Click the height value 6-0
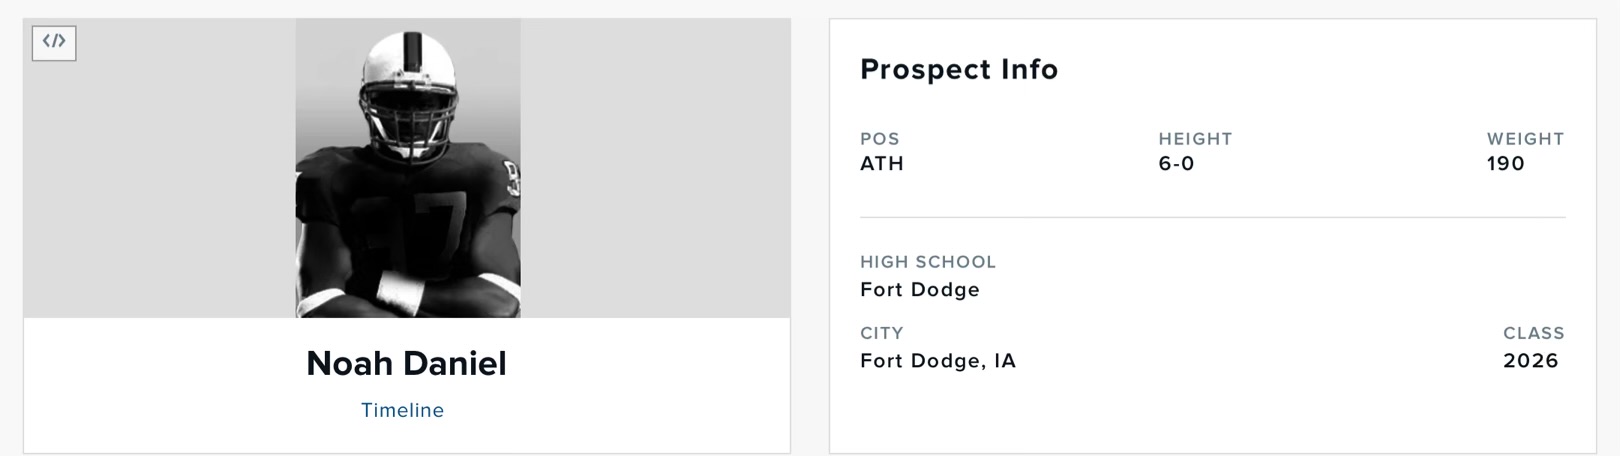This screenshot has width=1620, height=456. (1176, 164)
